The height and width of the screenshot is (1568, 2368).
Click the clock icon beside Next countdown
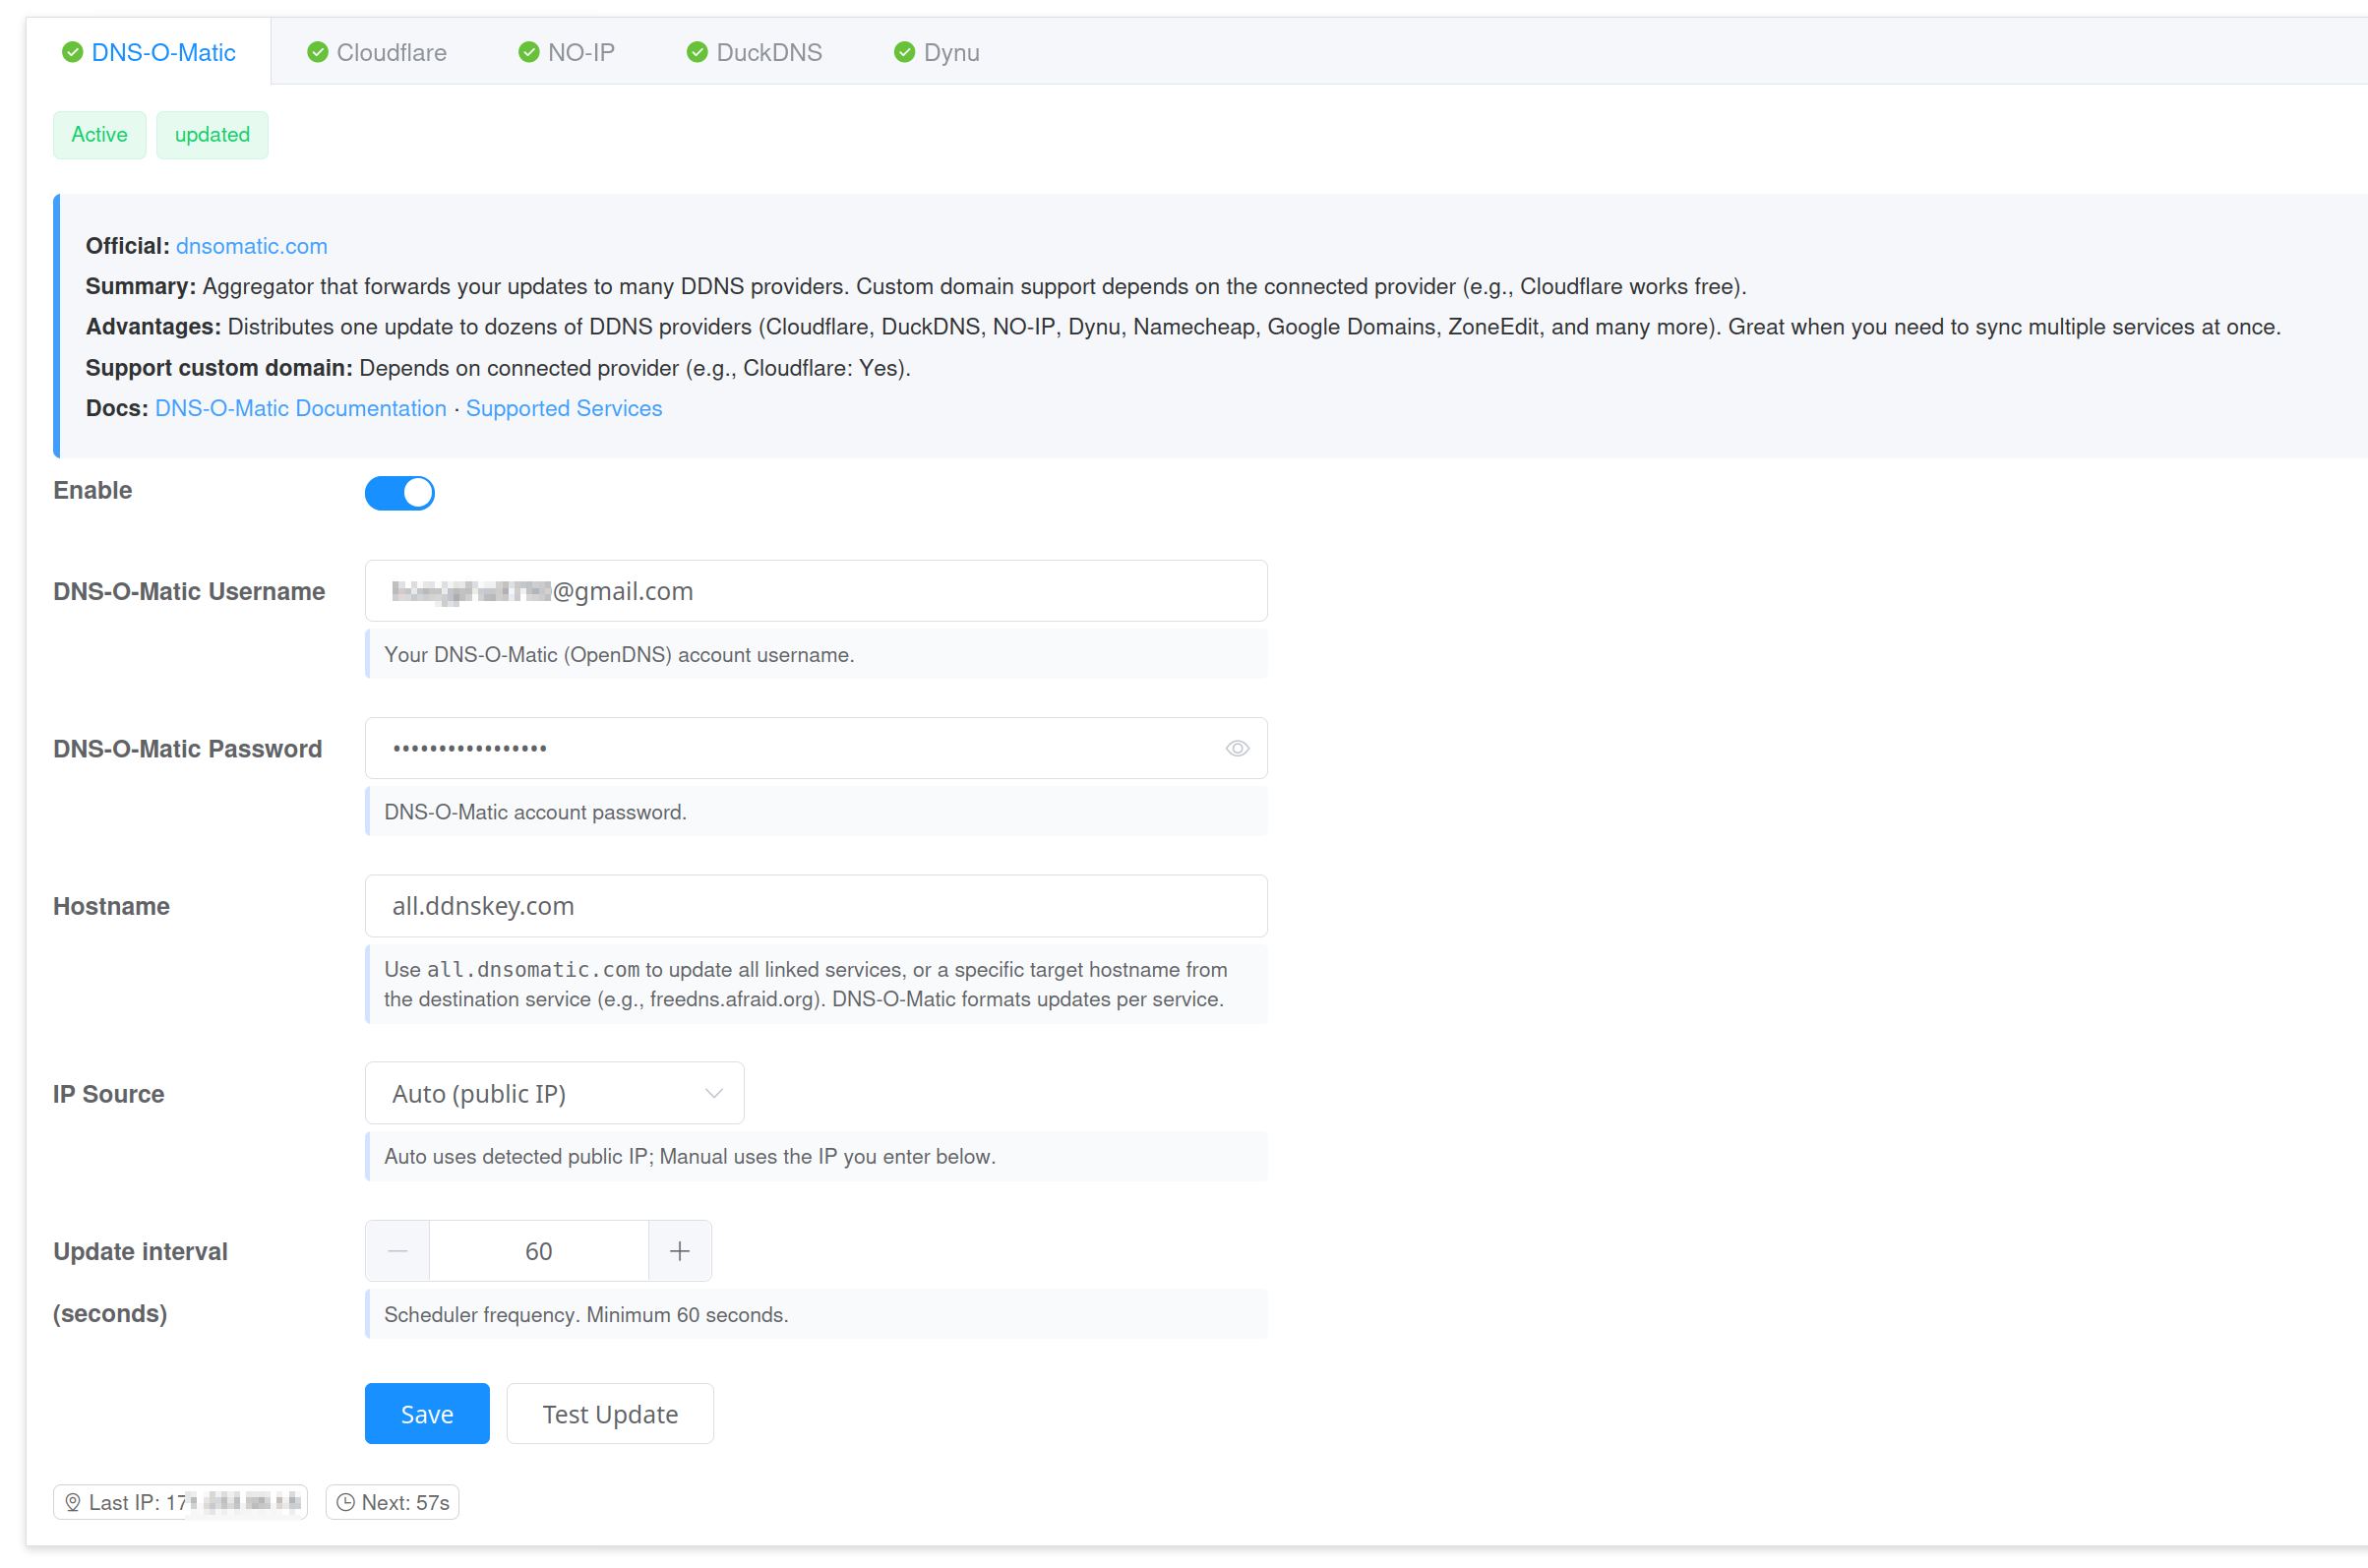click(x=345, y=1502)
